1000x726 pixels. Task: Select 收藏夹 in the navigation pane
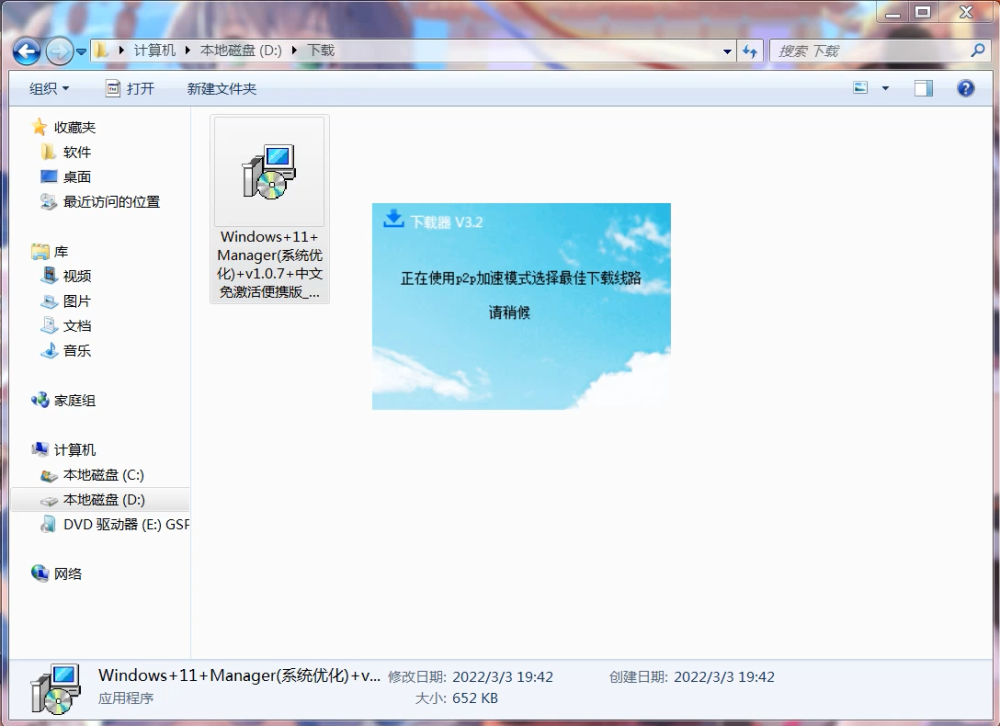(x=75, y=128)
